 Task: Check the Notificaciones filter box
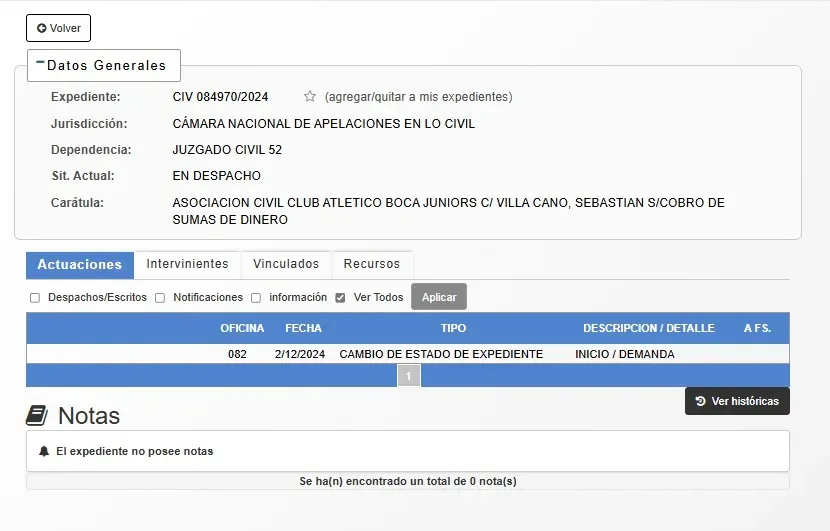160,298
